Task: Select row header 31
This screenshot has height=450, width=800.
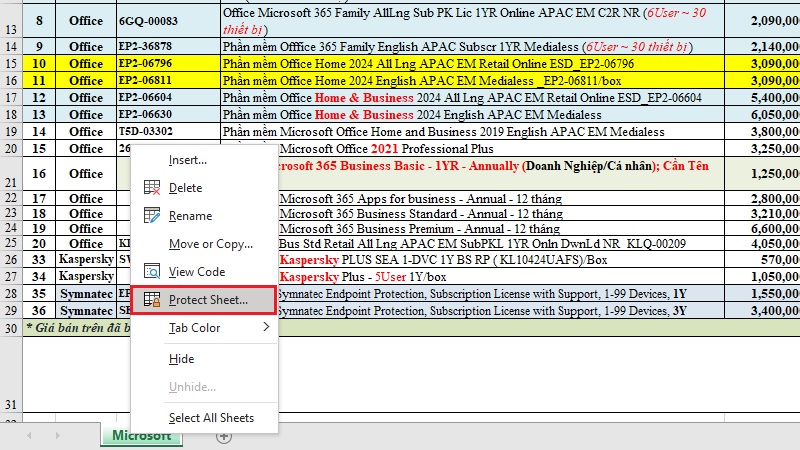Action: 11,374
